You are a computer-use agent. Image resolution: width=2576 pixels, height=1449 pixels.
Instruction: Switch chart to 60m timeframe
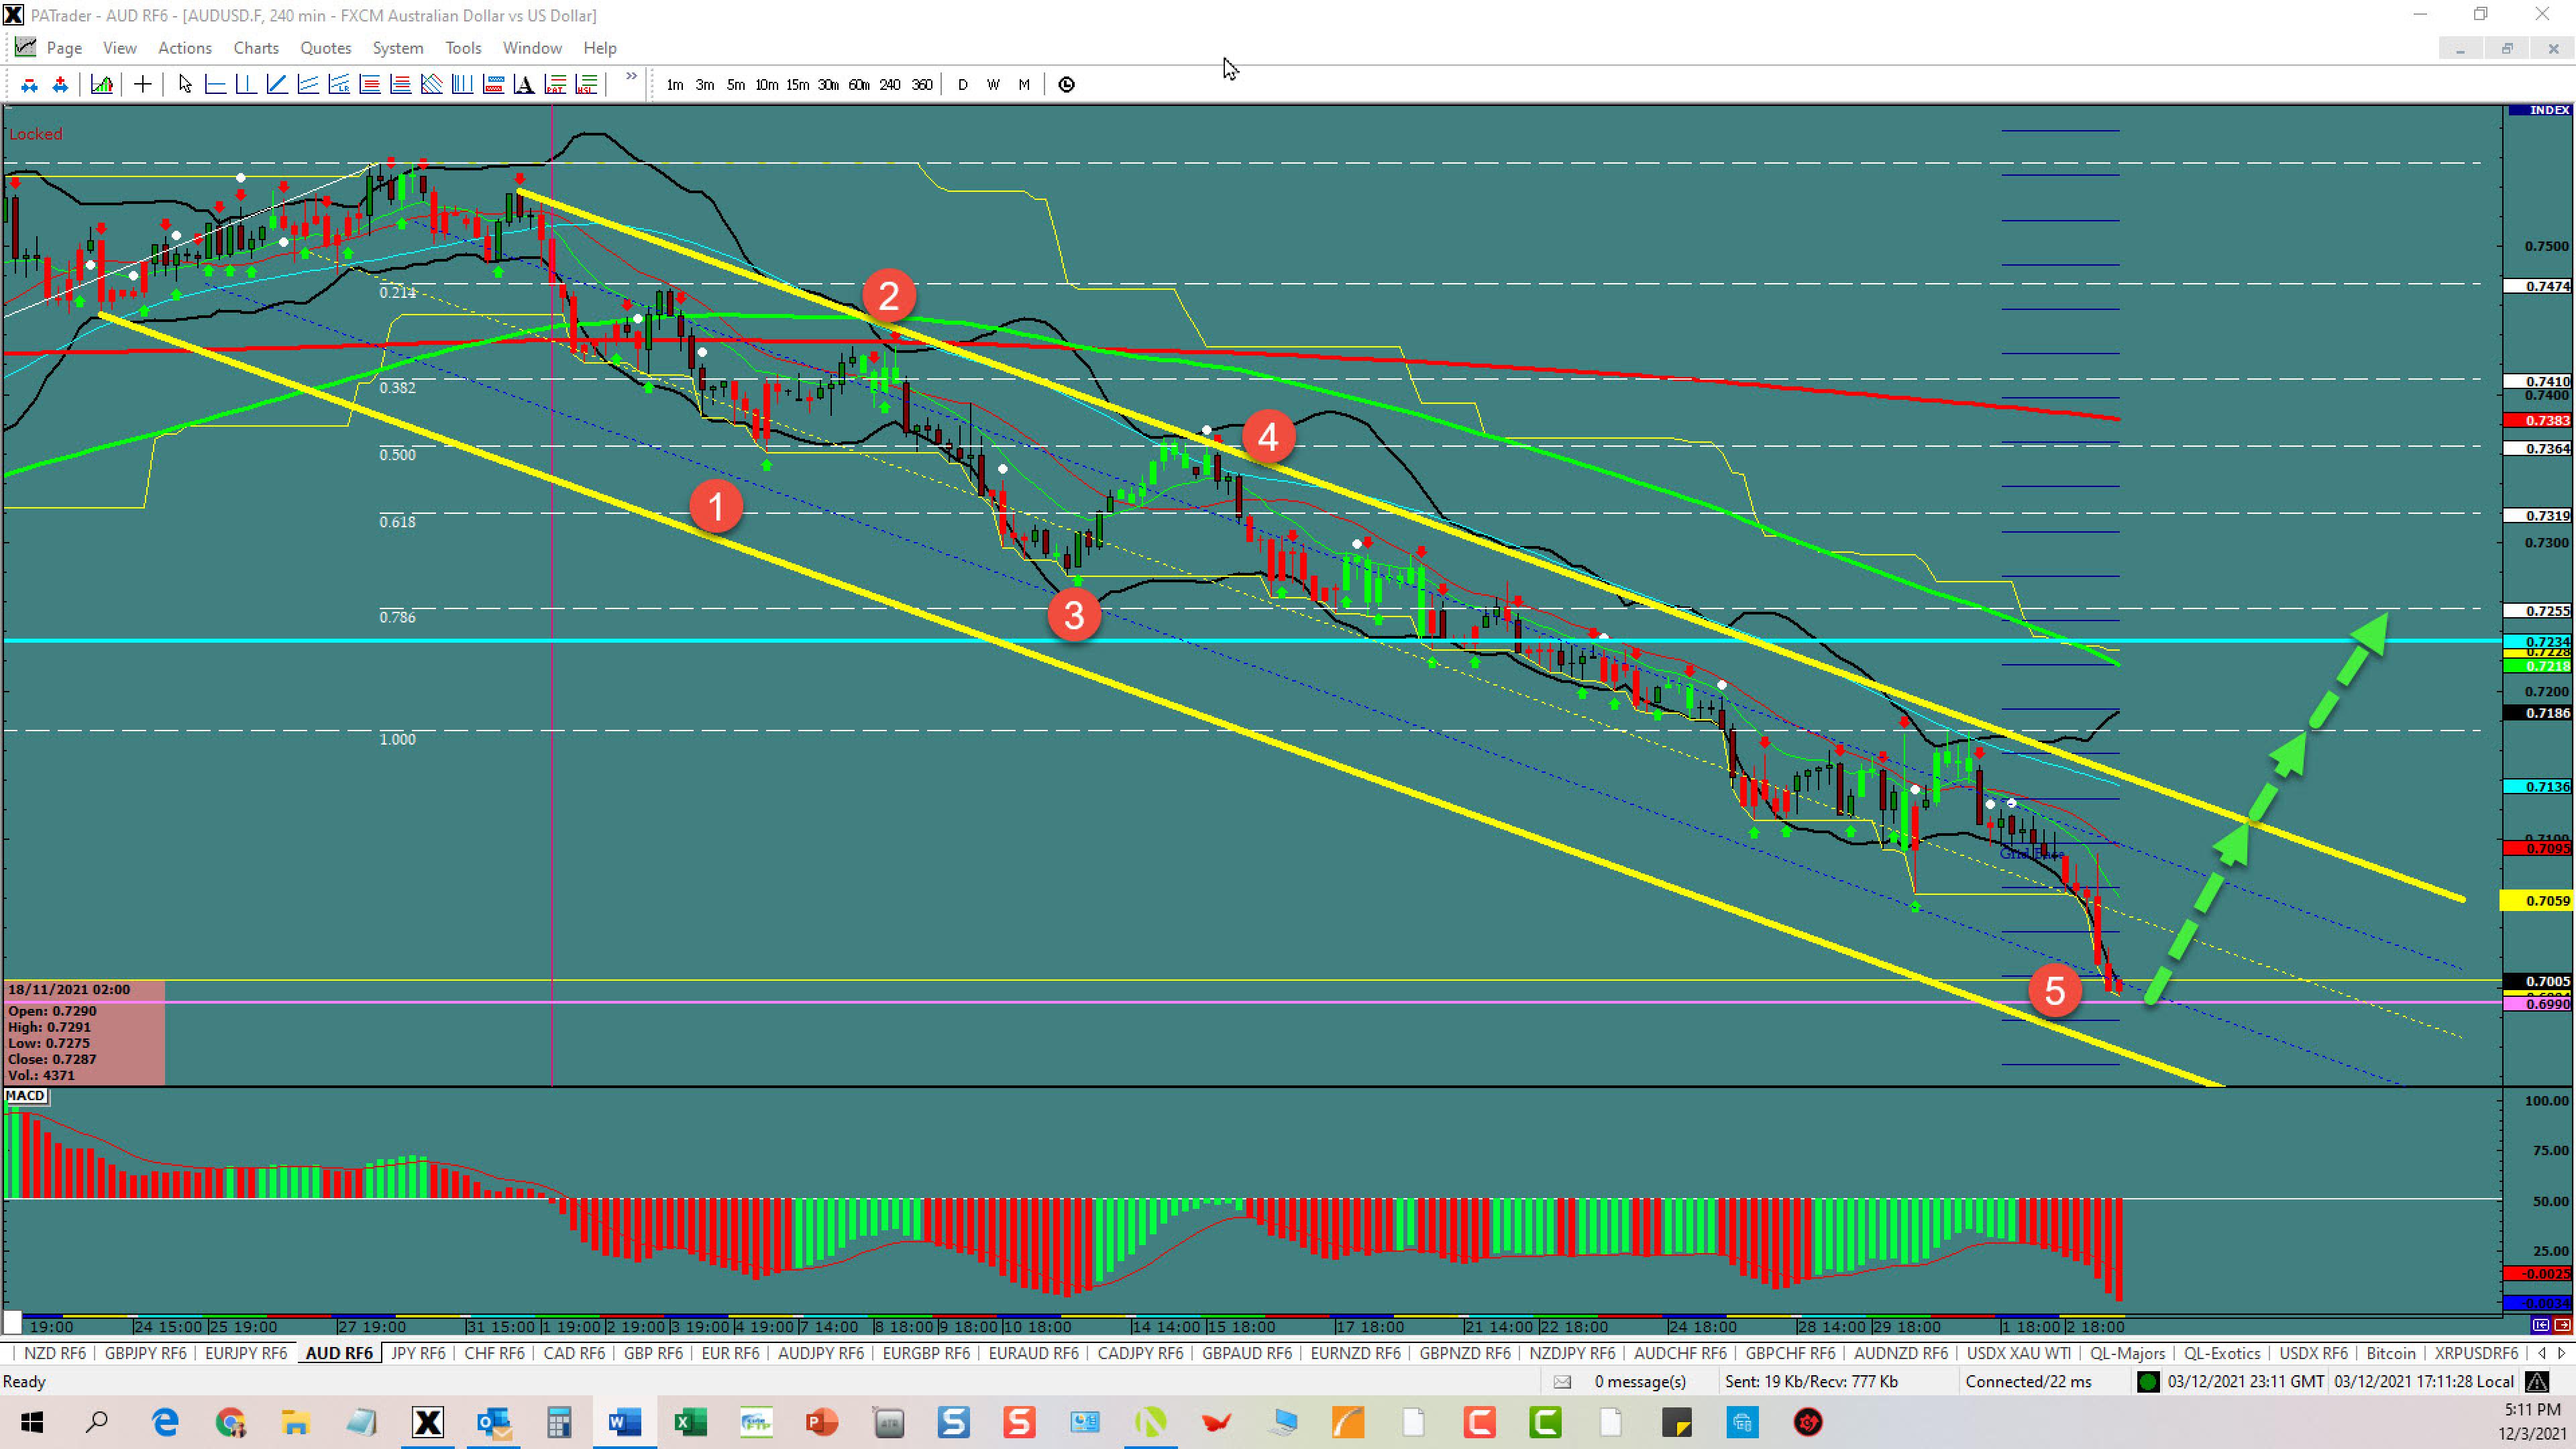858,85
